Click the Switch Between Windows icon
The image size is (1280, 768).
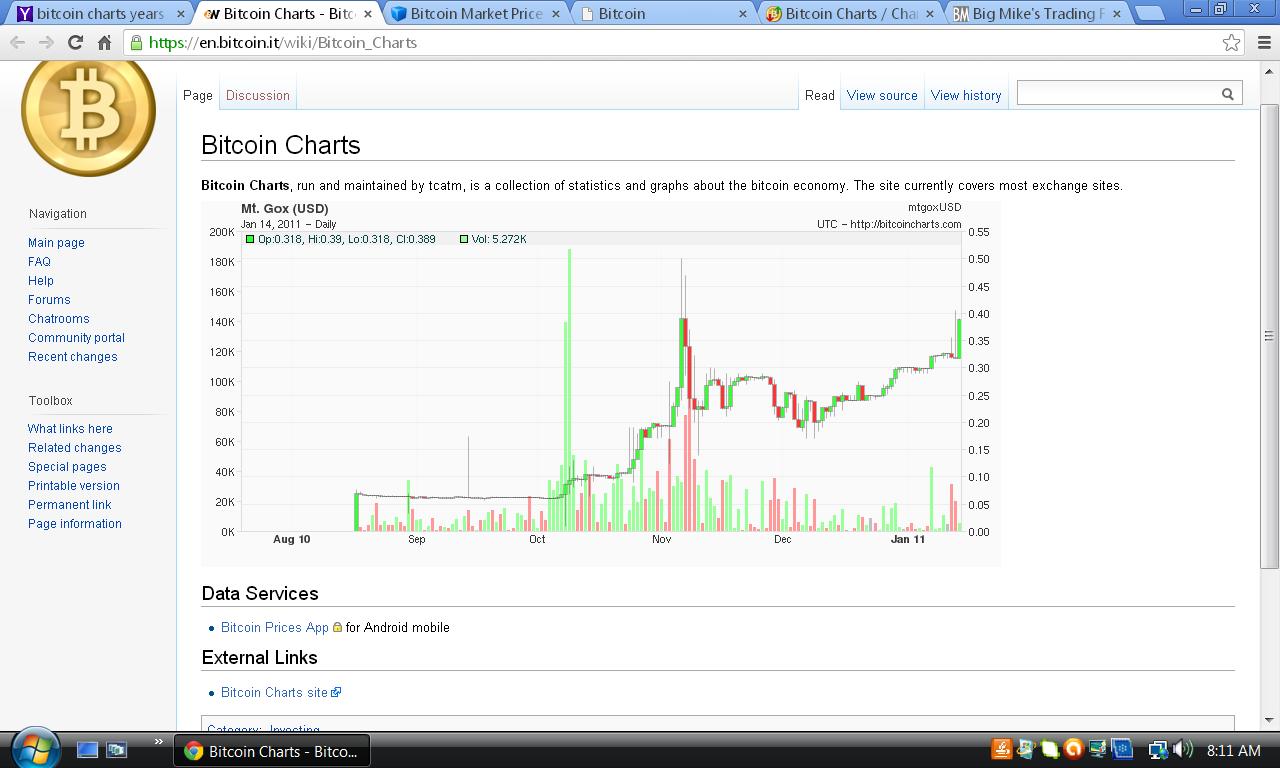pyautogui.click(x=117, y=749)
